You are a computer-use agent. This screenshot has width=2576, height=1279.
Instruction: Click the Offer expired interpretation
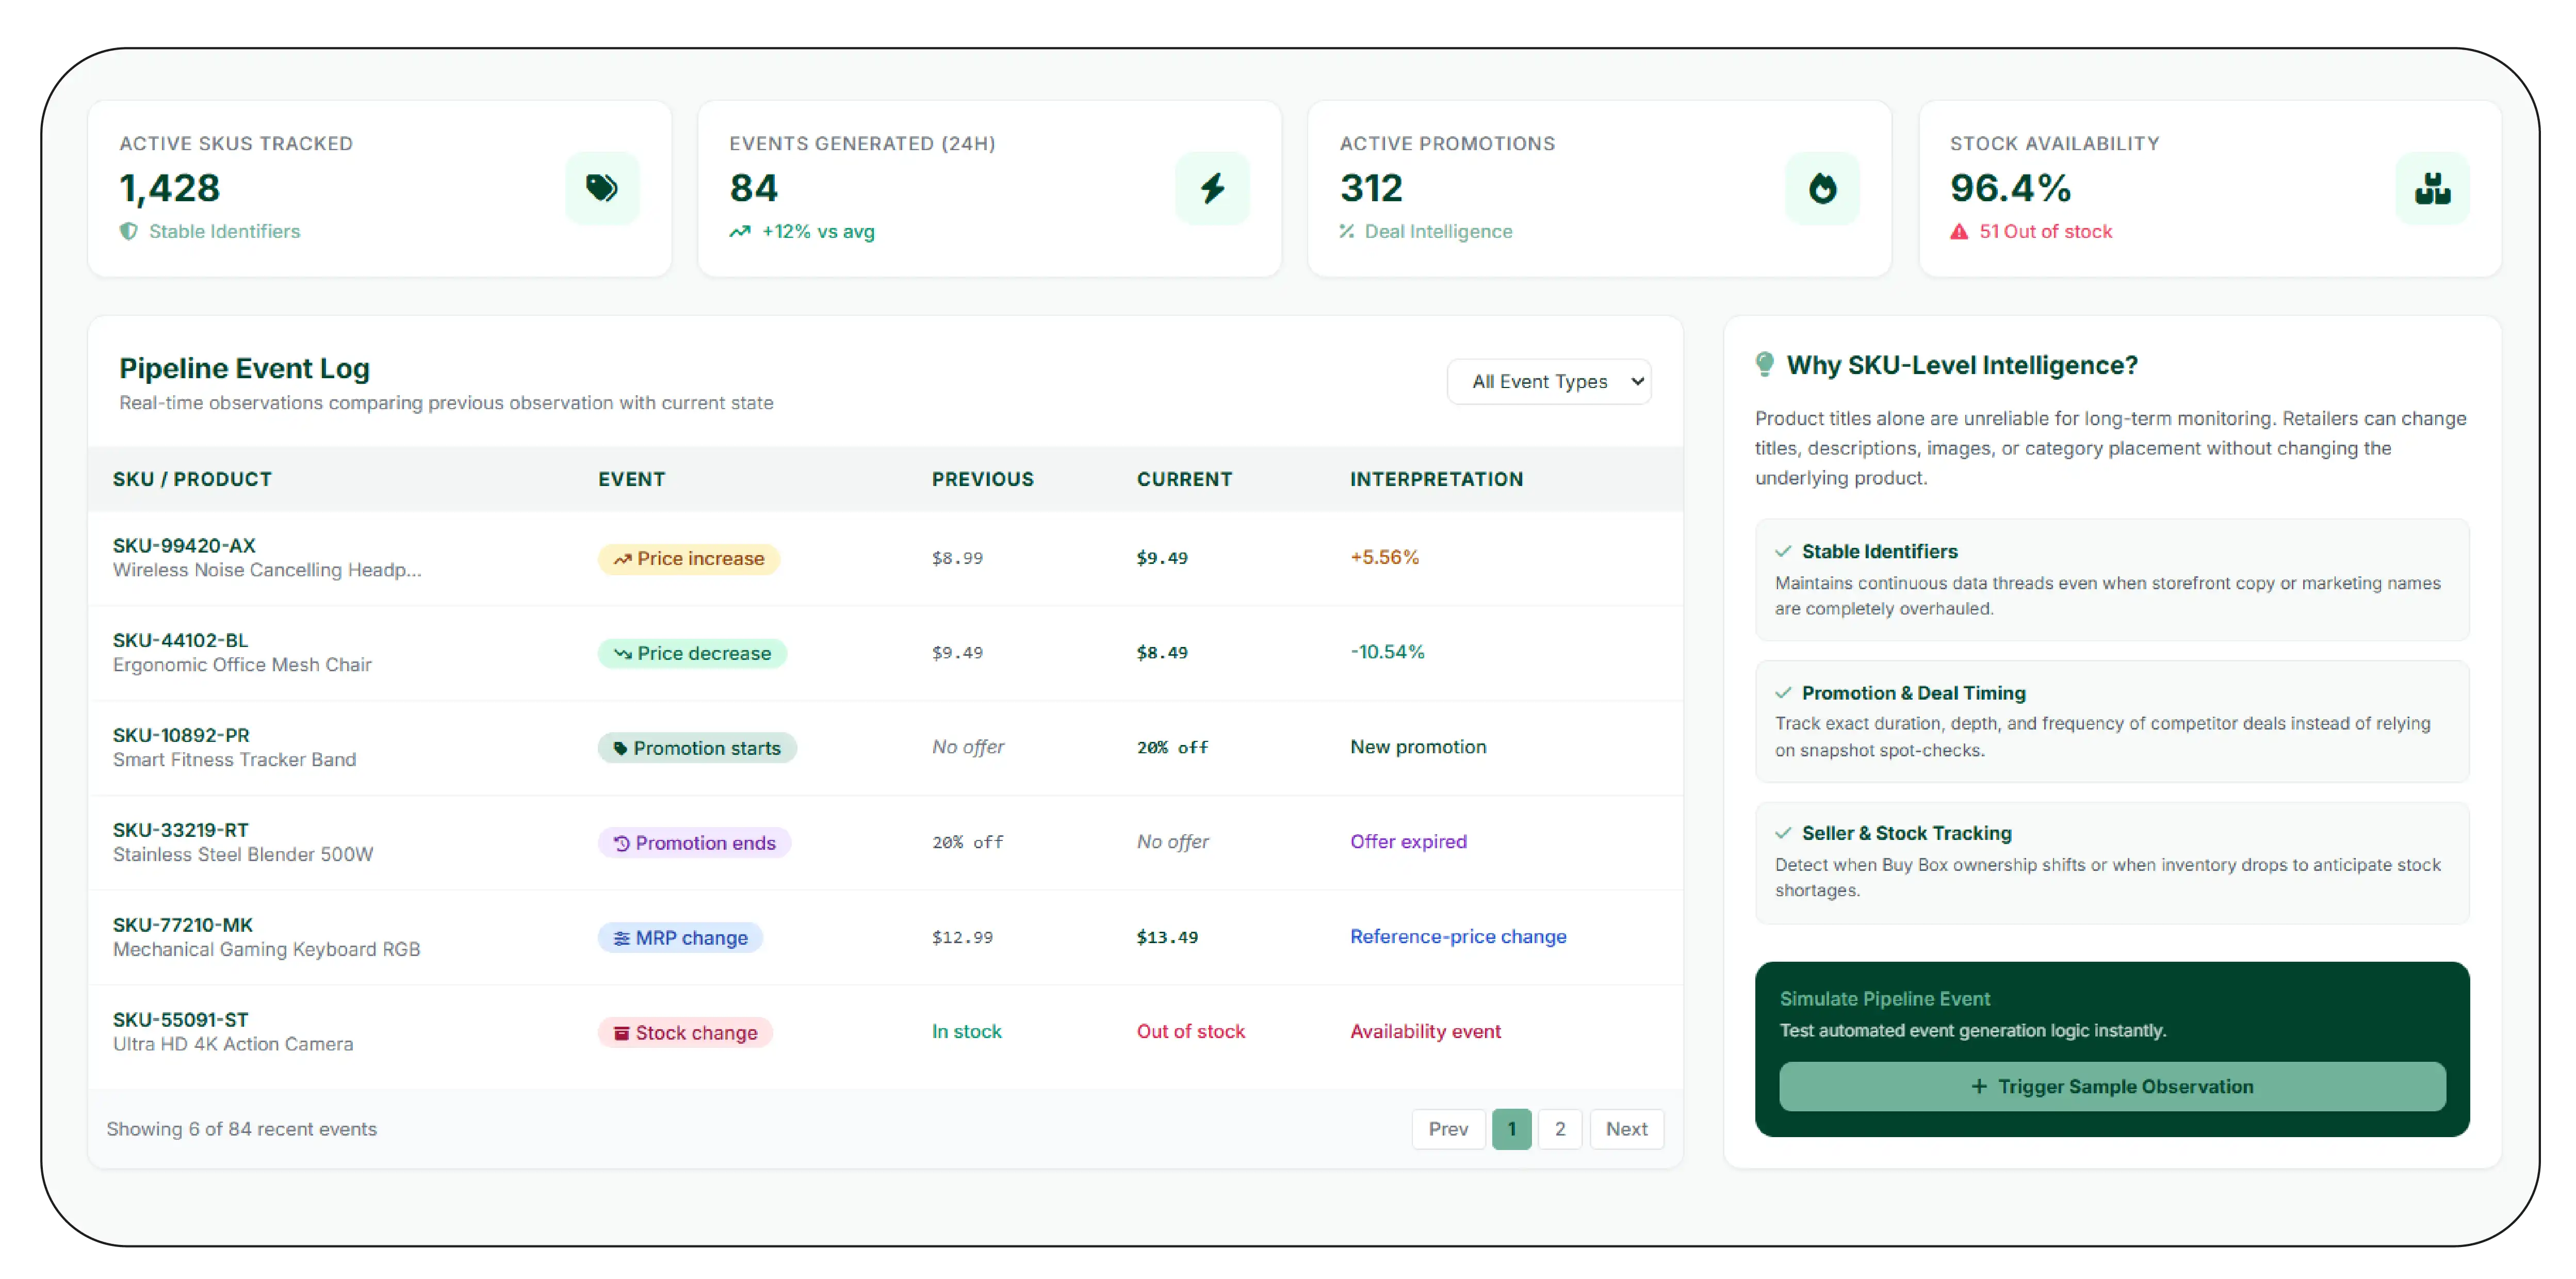[1408, 841]
